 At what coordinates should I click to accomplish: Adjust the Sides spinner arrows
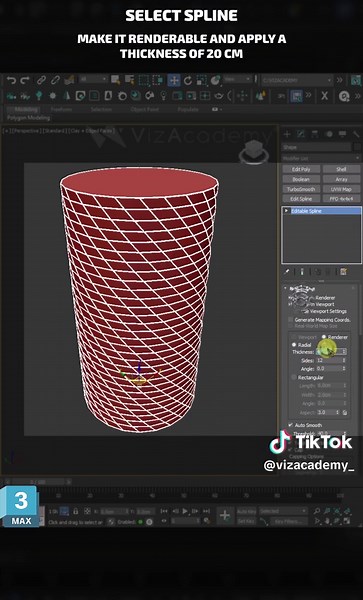point(344,360)
